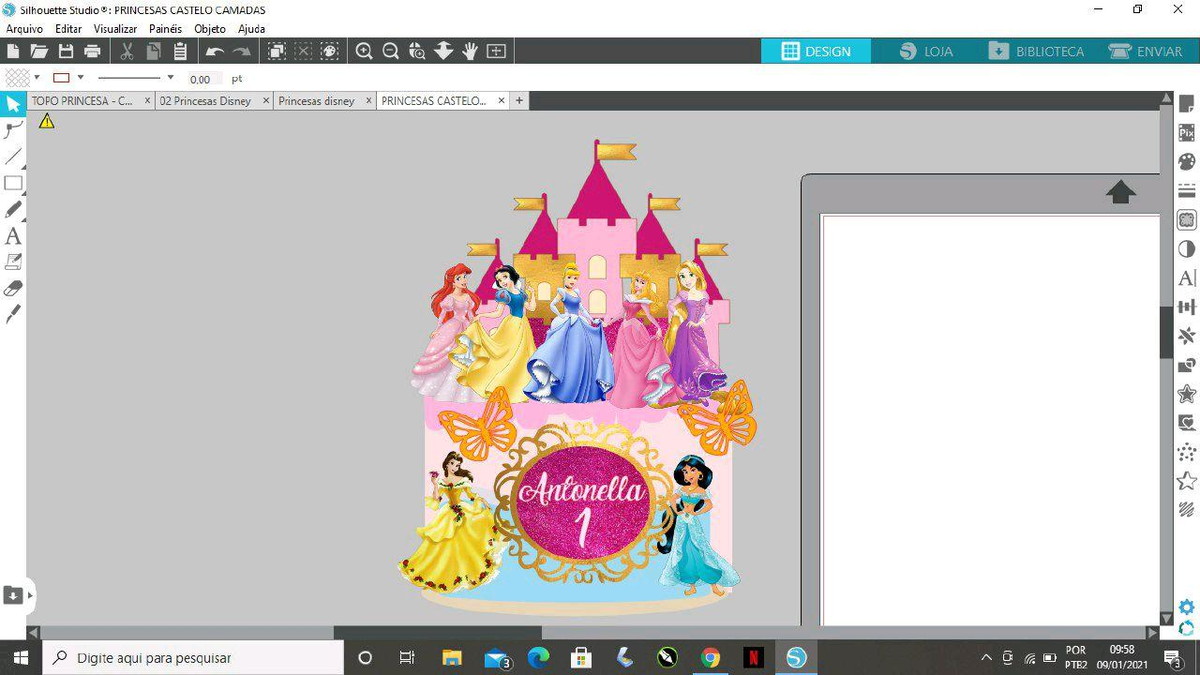The width and height of the screenshot is (1200, 675).
Task: Open the Objeto menu
Action: pyautogui.click(x=210, y=29)
